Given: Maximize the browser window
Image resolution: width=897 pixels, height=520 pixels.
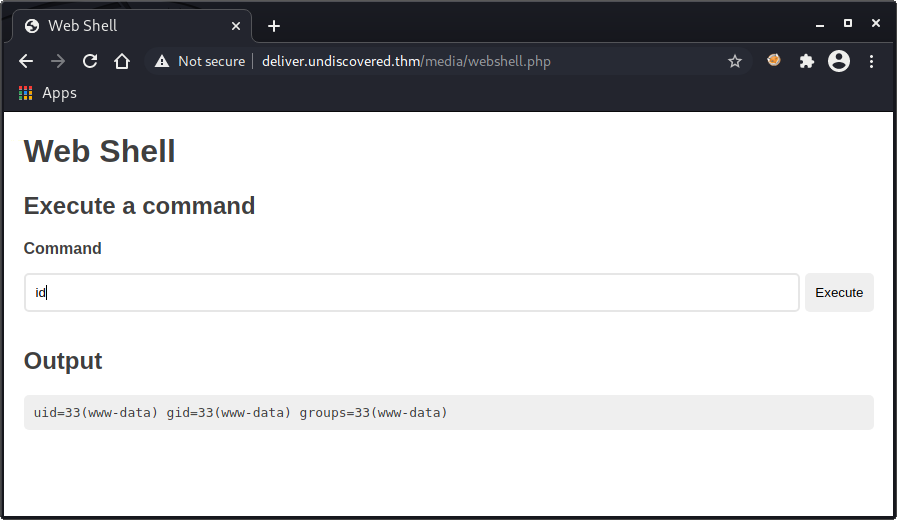Looking at the screenshot, I should pos(848,23).
